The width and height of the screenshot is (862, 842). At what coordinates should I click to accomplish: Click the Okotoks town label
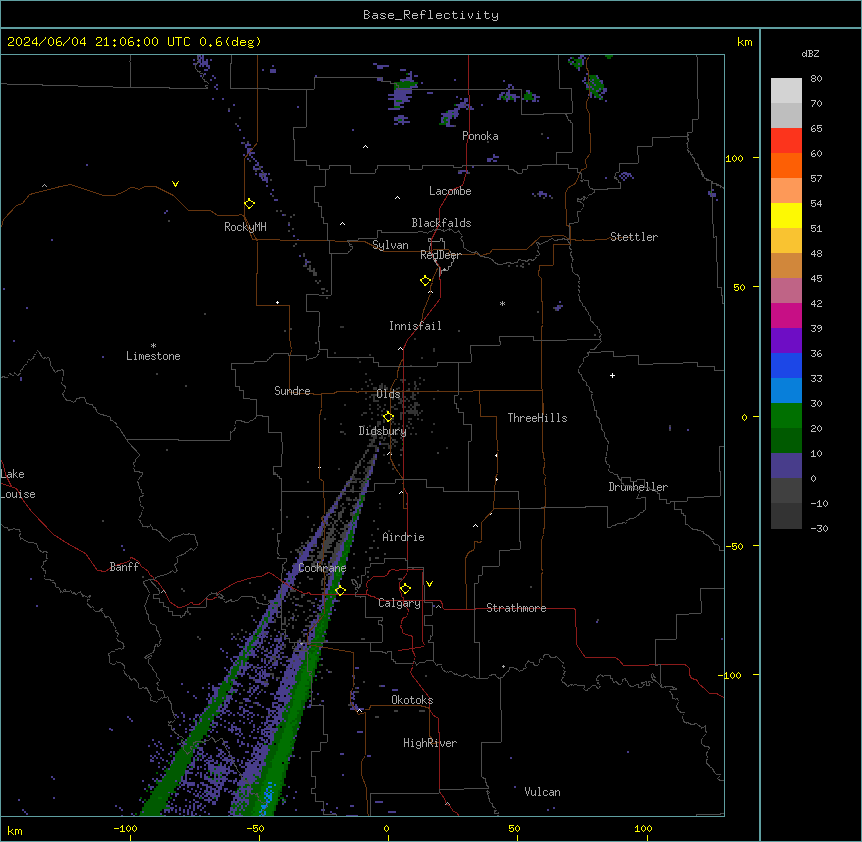point(412,700)
